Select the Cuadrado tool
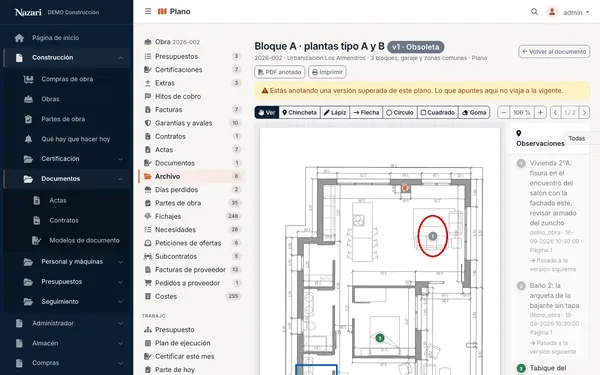Screen dimensions: 600x375 [x=438, y=112]
